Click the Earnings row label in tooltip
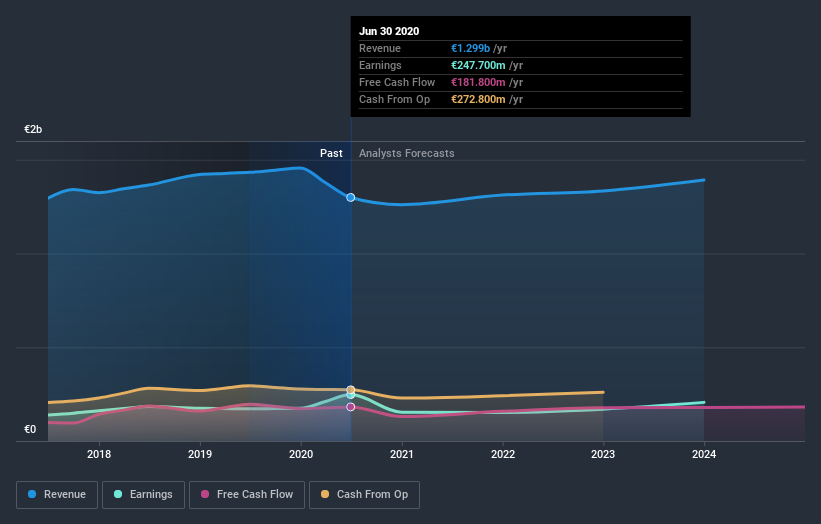This screenshot has height=524, width=821. click(380, 65)
